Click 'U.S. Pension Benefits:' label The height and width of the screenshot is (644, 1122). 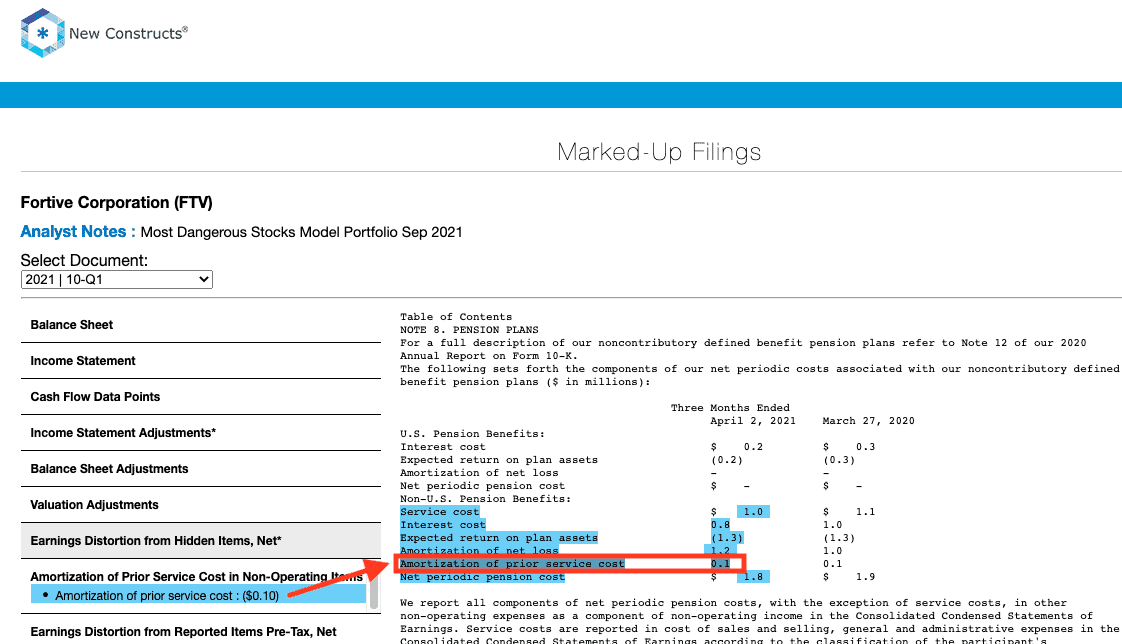pos(472,434)
